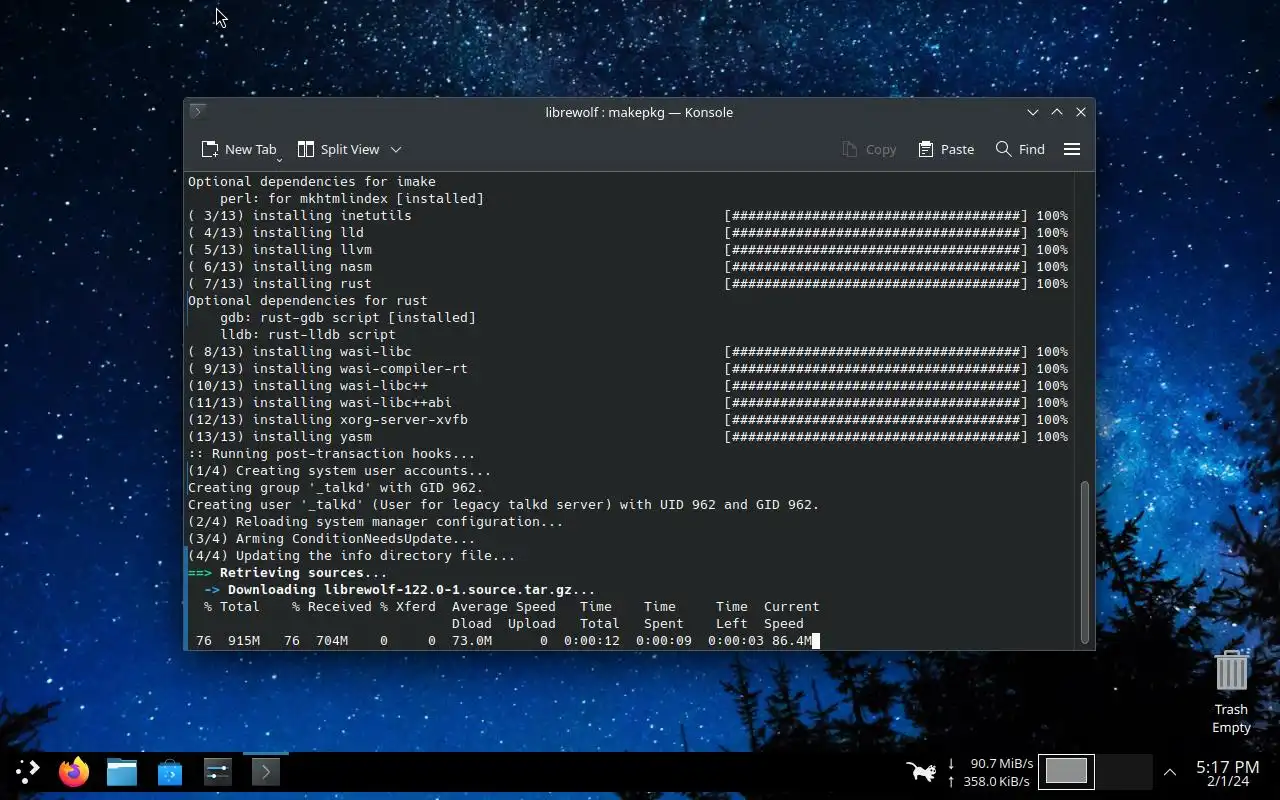Click '(3/4) Arming ConditionNeedsUpdate...' line
1280x800 pixels.
(x=332, y=539)
